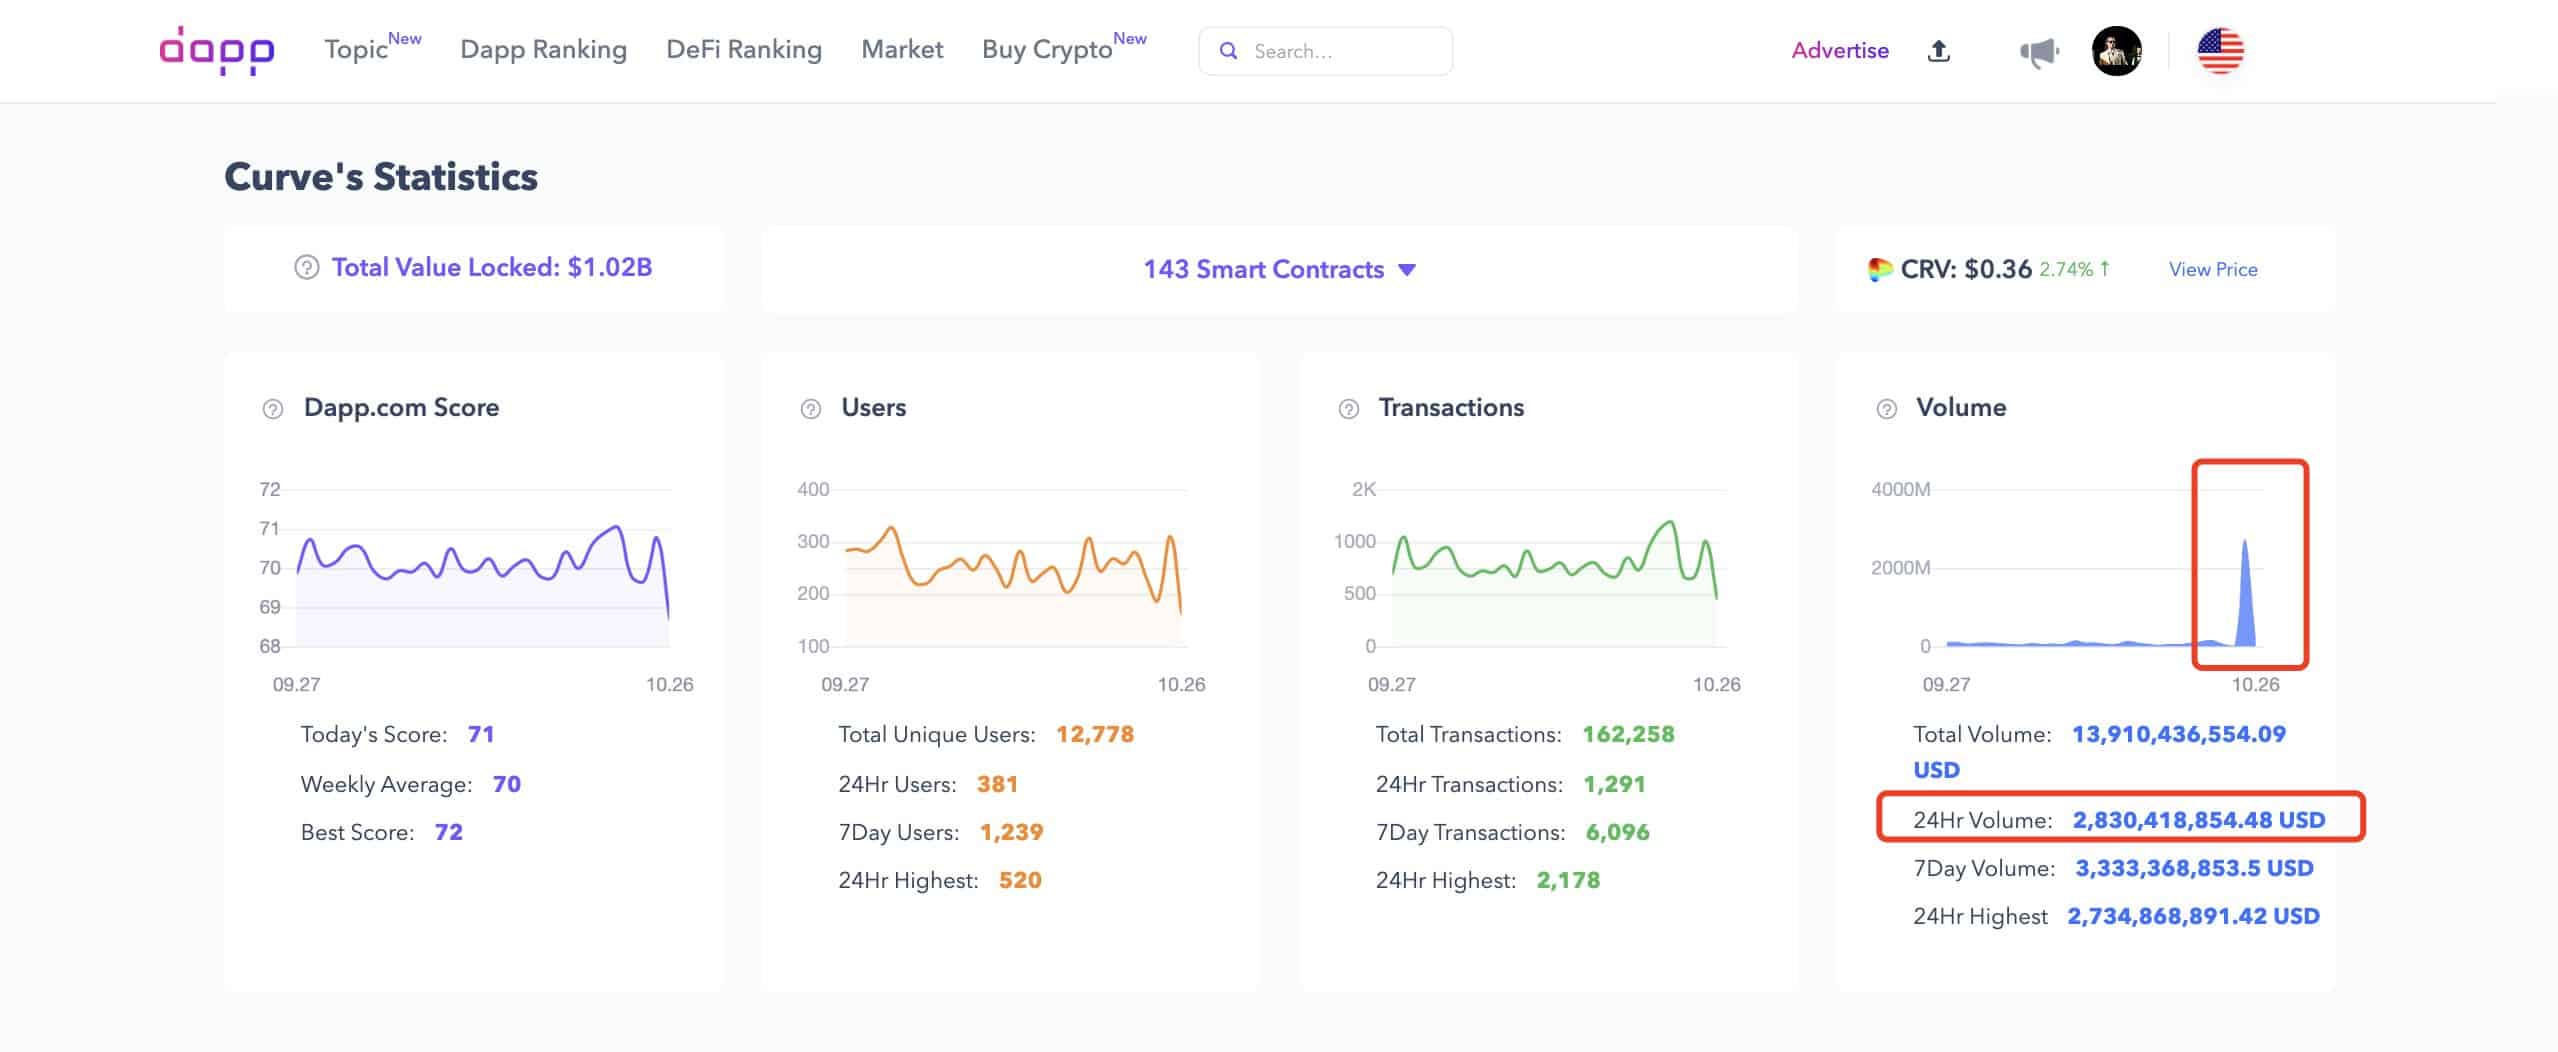Click the Volume chart spike

pyautogui.click(x=2245, y=593)
